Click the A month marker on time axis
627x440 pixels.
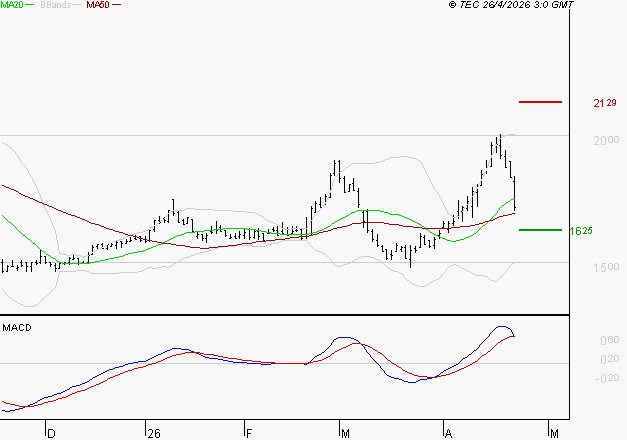(x=448, y=434)
